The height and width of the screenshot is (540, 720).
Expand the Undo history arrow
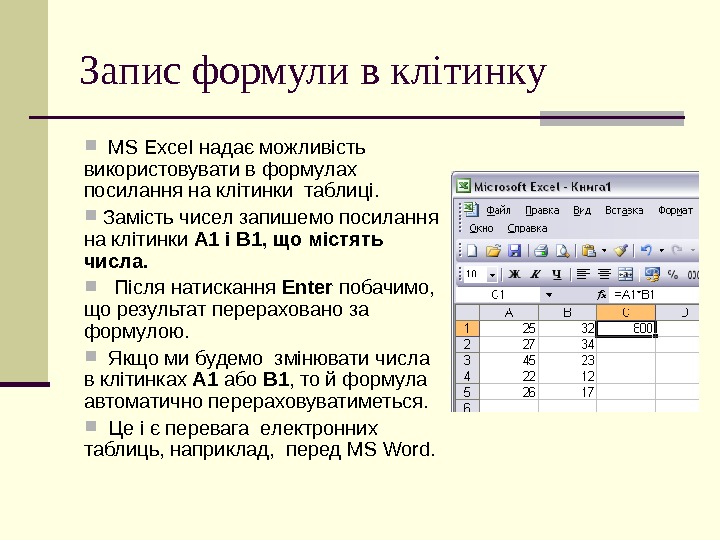click(662, 251)
